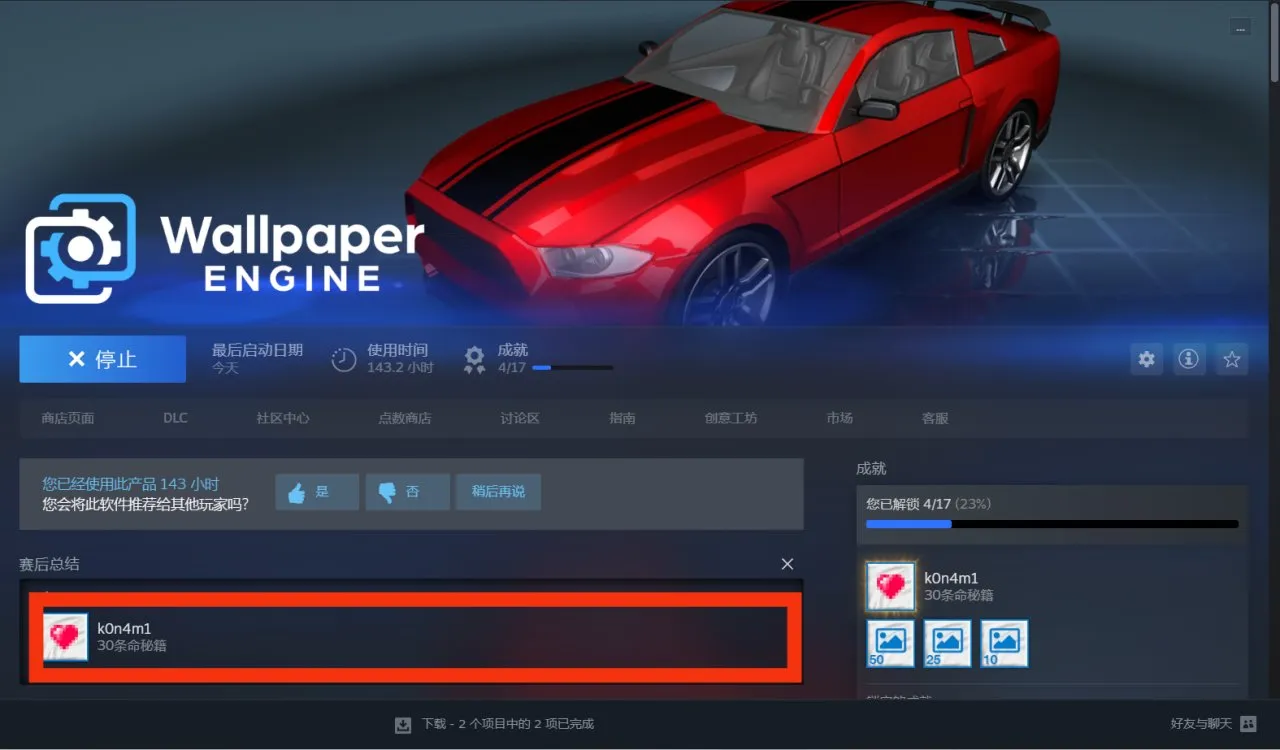Select the k0n4m1 heart achievement in summary

[415, 637]
